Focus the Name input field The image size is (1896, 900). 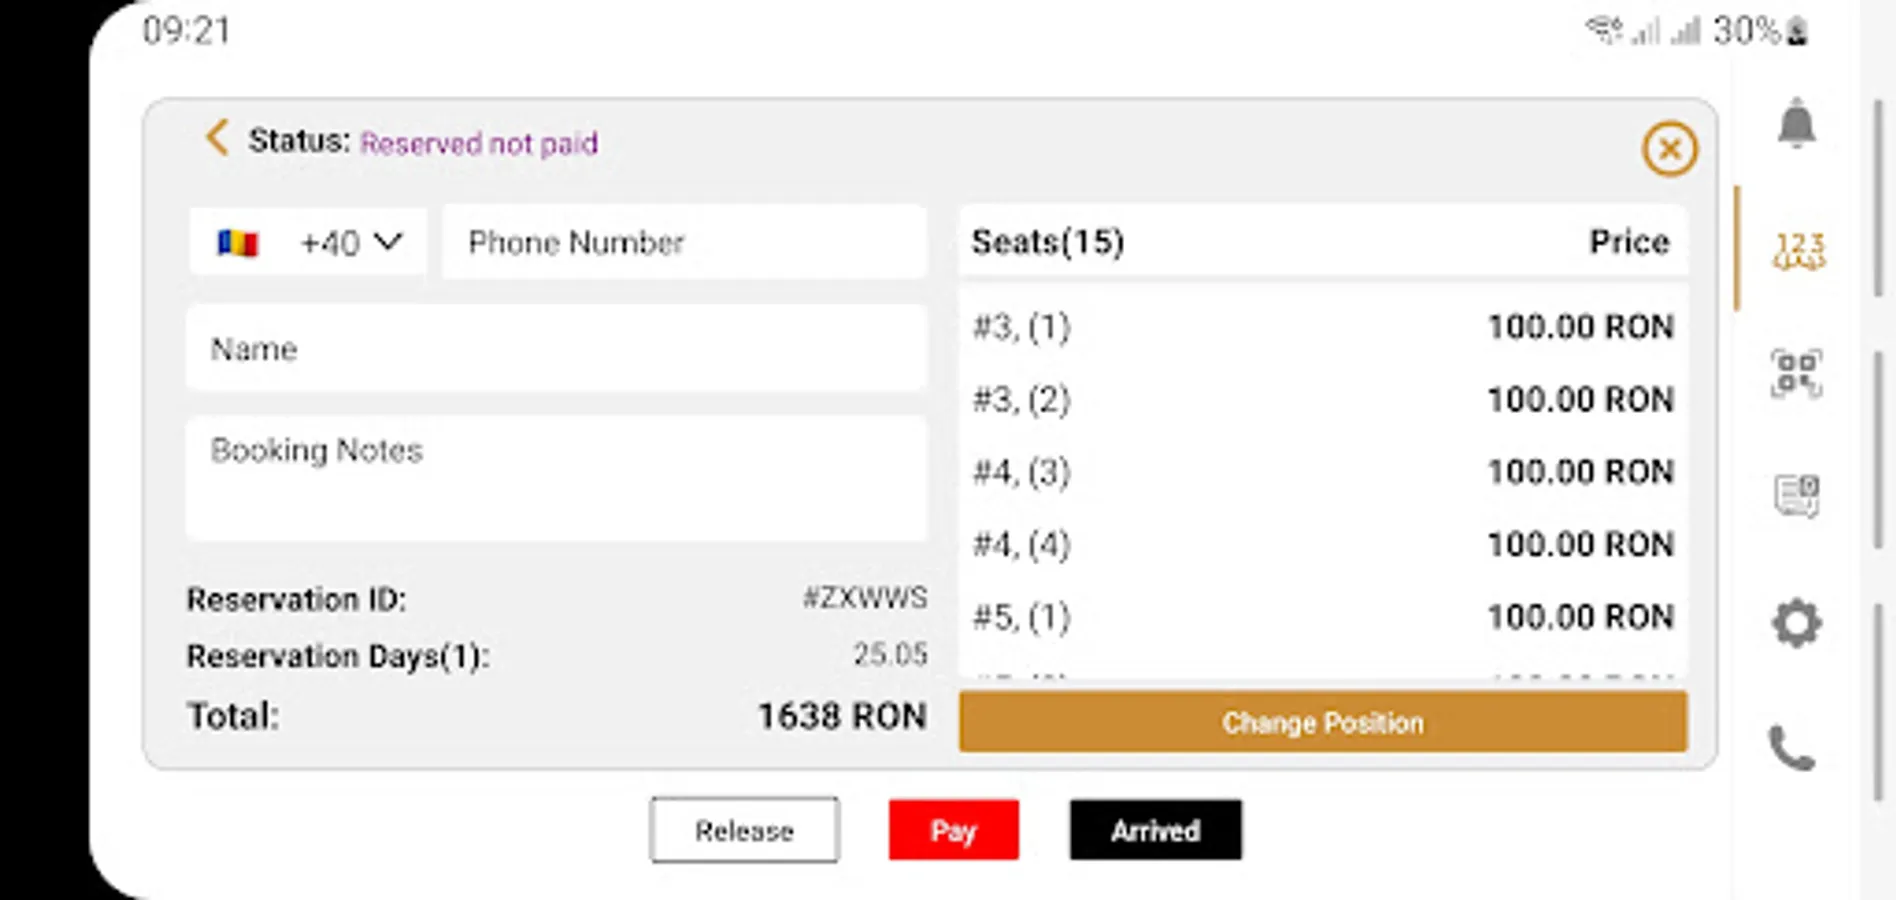(x=556, y=349)
